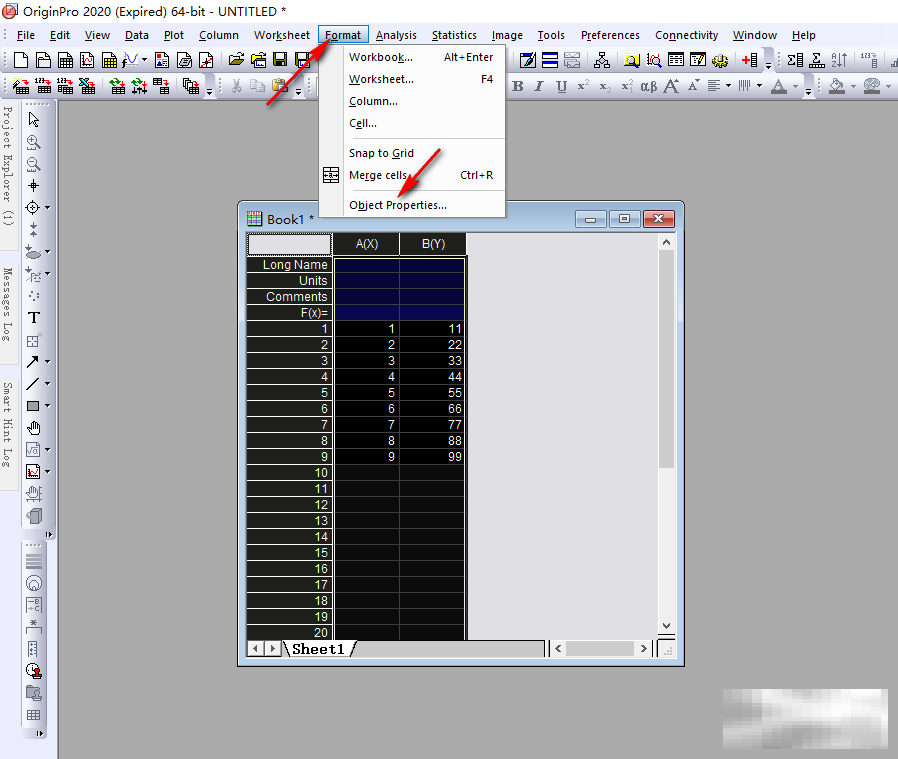
Task: Switch to the Sheet1 tab
Action: tap(318, 649)
